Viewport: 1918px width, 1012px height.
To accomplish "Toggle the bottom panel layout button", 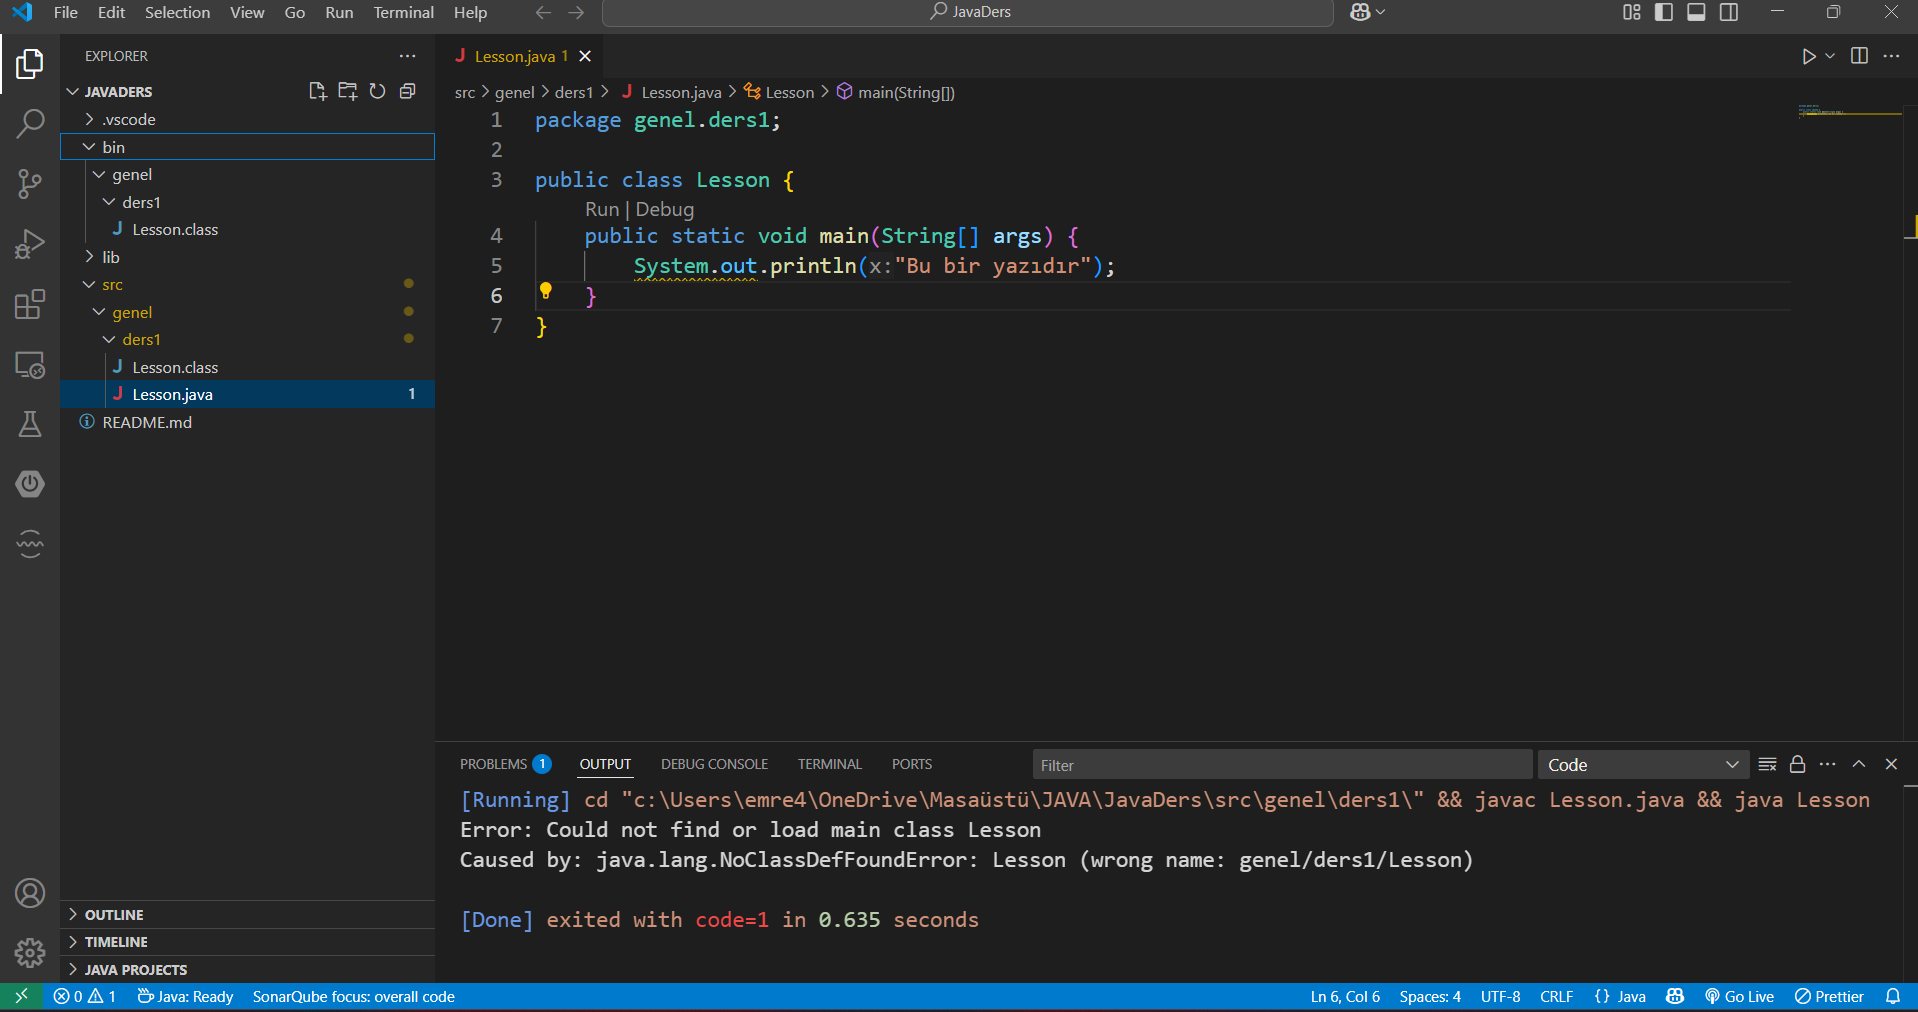I will click(x=1696, y=12).
